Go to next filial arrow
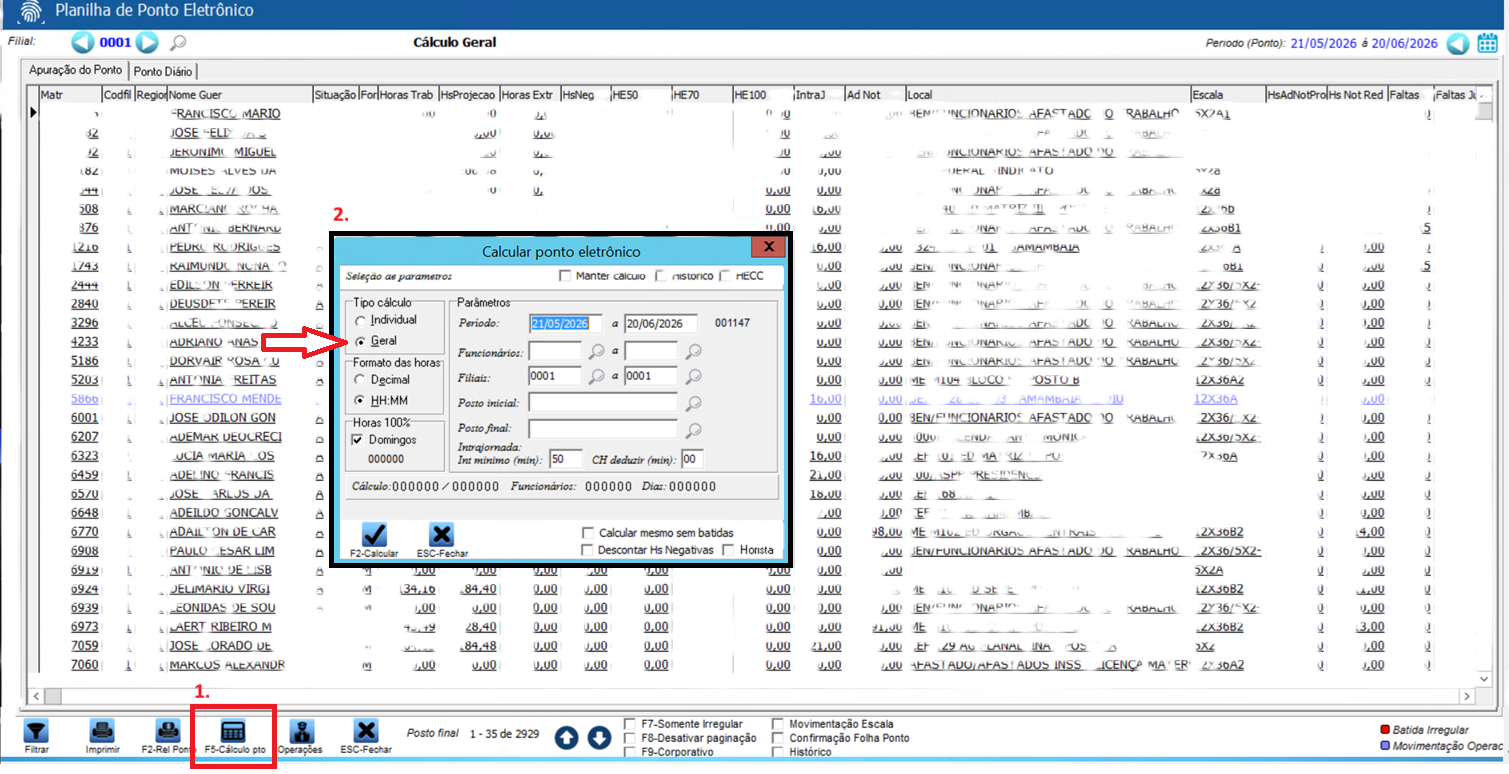 pyautogui.click(x=147, y=43)
